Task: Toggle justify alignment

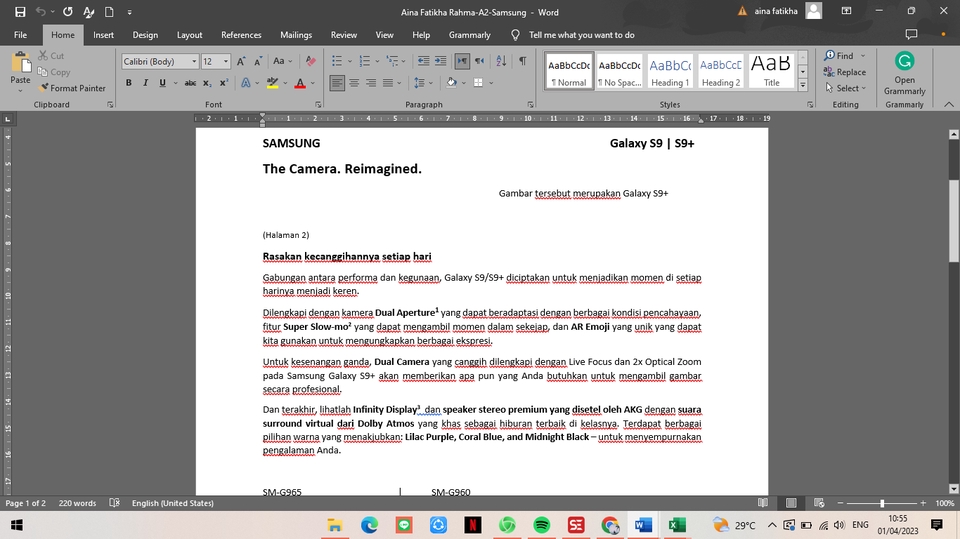Action: 388,83
